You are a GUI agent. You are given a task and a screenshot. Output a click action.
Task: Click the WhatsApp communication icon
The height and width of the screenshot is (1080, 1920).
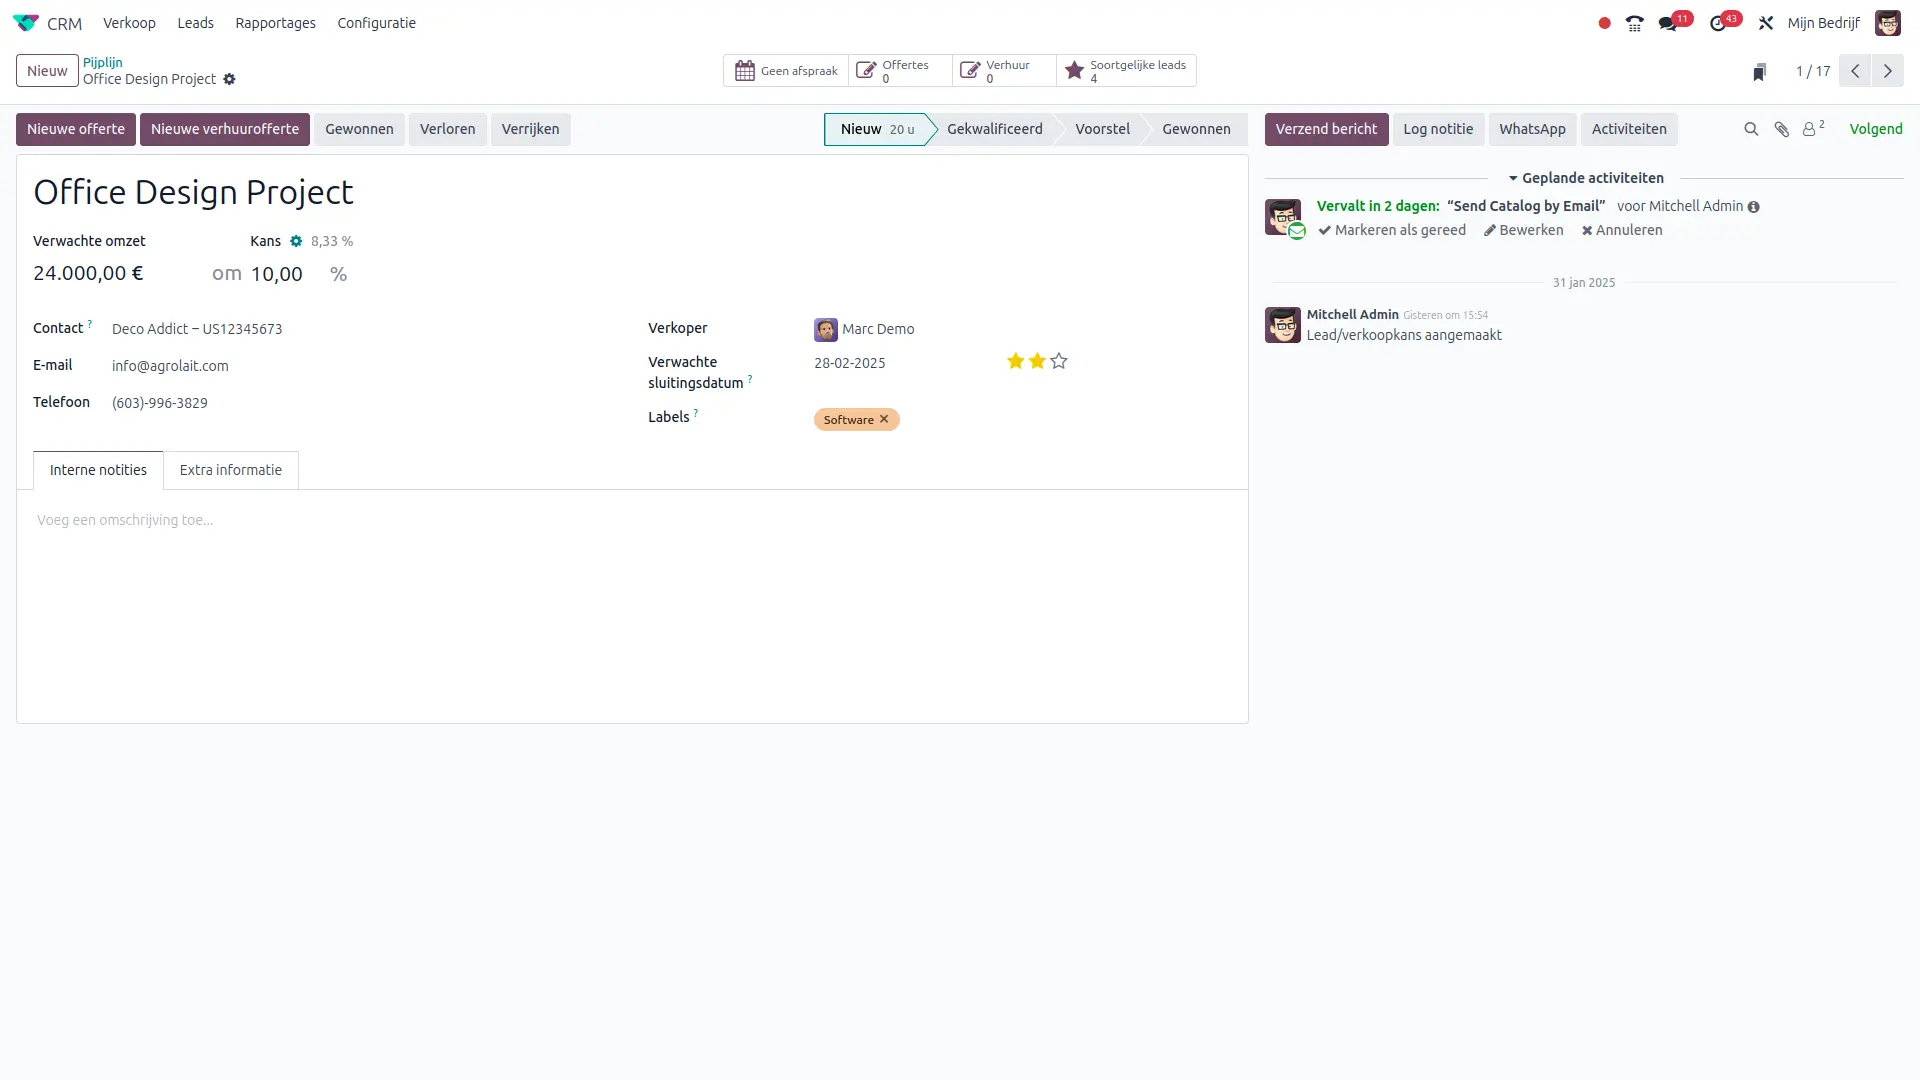tap(1531, 128)
